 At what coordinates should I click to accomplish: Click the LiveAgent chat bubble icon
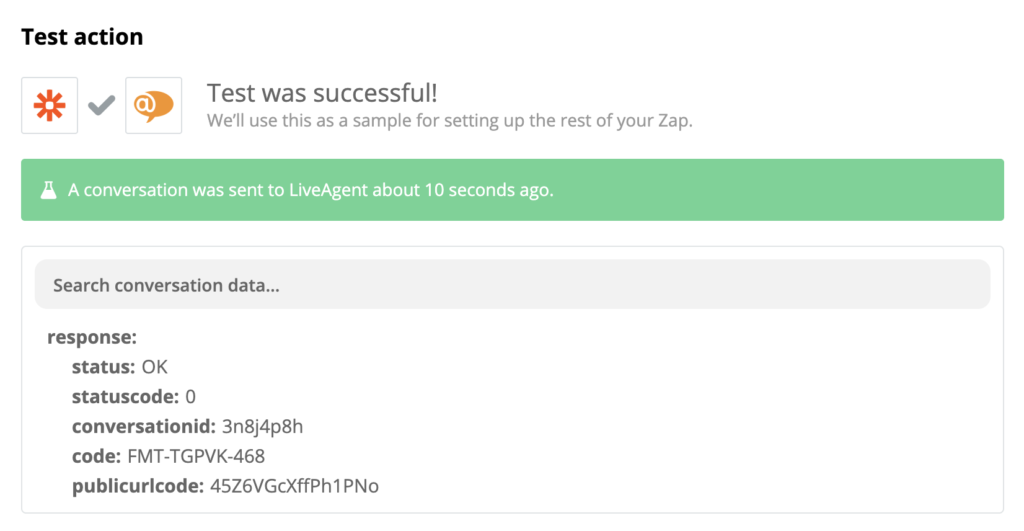coord(153,105)
